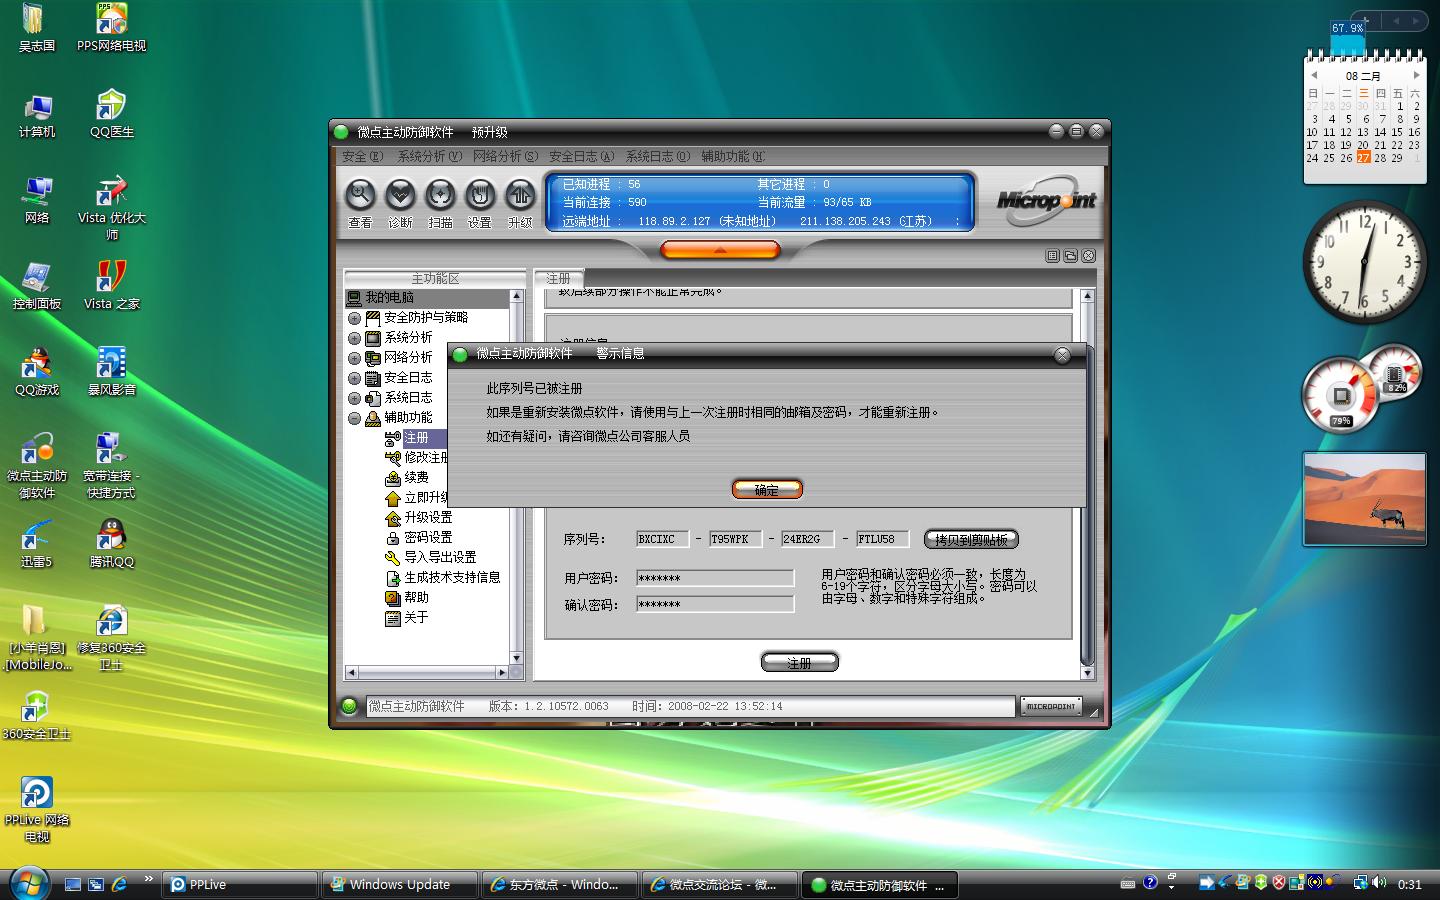Viewport: 1440px width, 900px height.
Task: Click the 诊断 heartbeat toolbar icon
Action: coord(400,195)
